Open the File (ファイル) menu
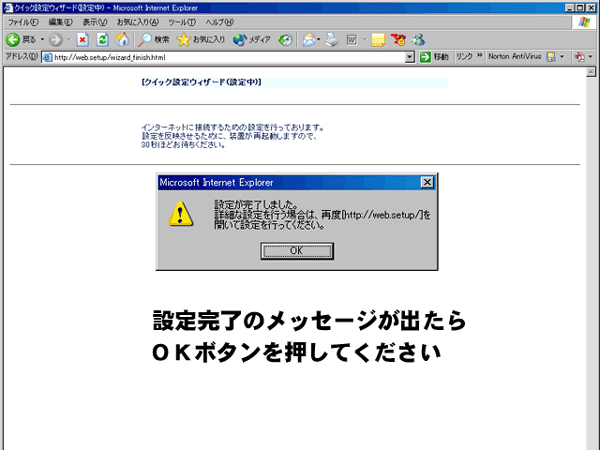Image resolution: width=600 pixels, height=450 pixels. point(23,22)
